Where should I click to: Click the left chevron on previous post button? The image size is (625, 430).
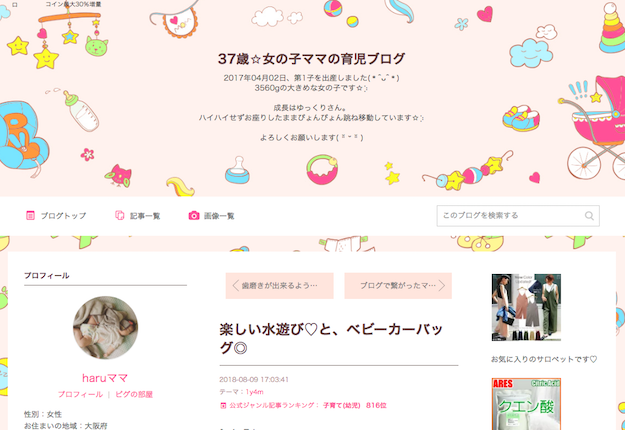click(235, 286)
